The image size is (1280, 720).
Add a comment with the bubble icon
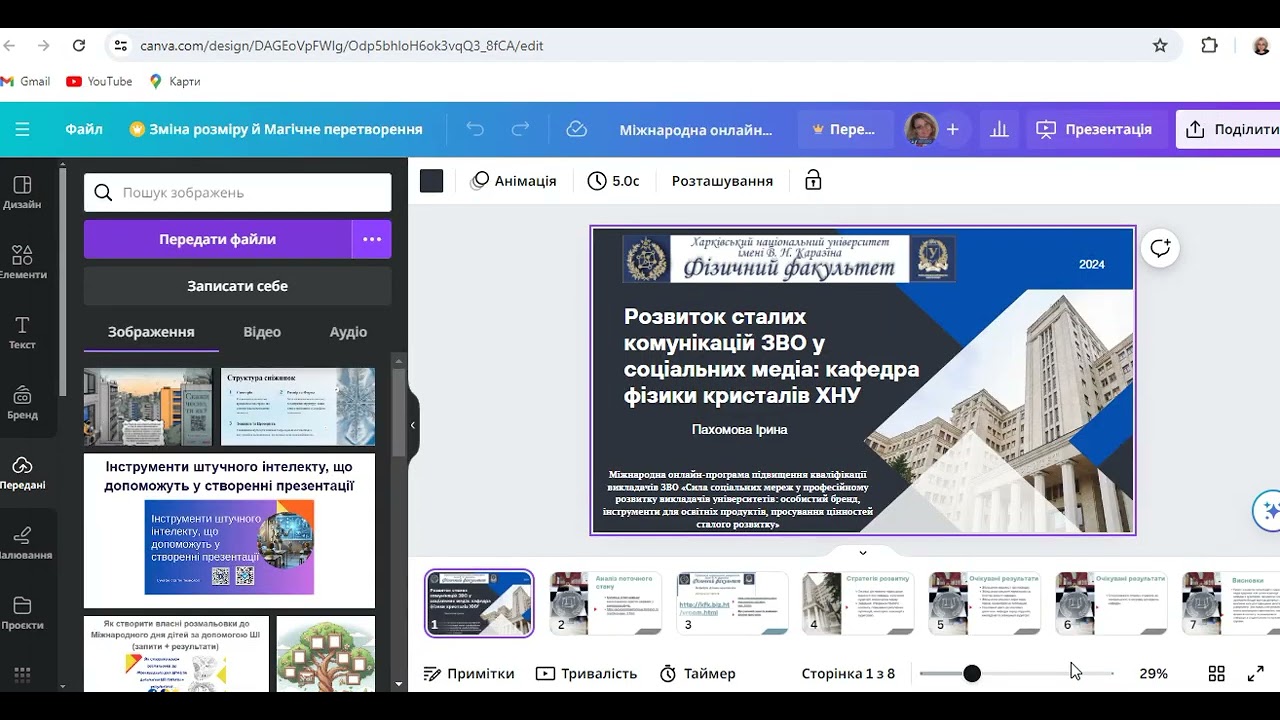tap(1160, 248)
